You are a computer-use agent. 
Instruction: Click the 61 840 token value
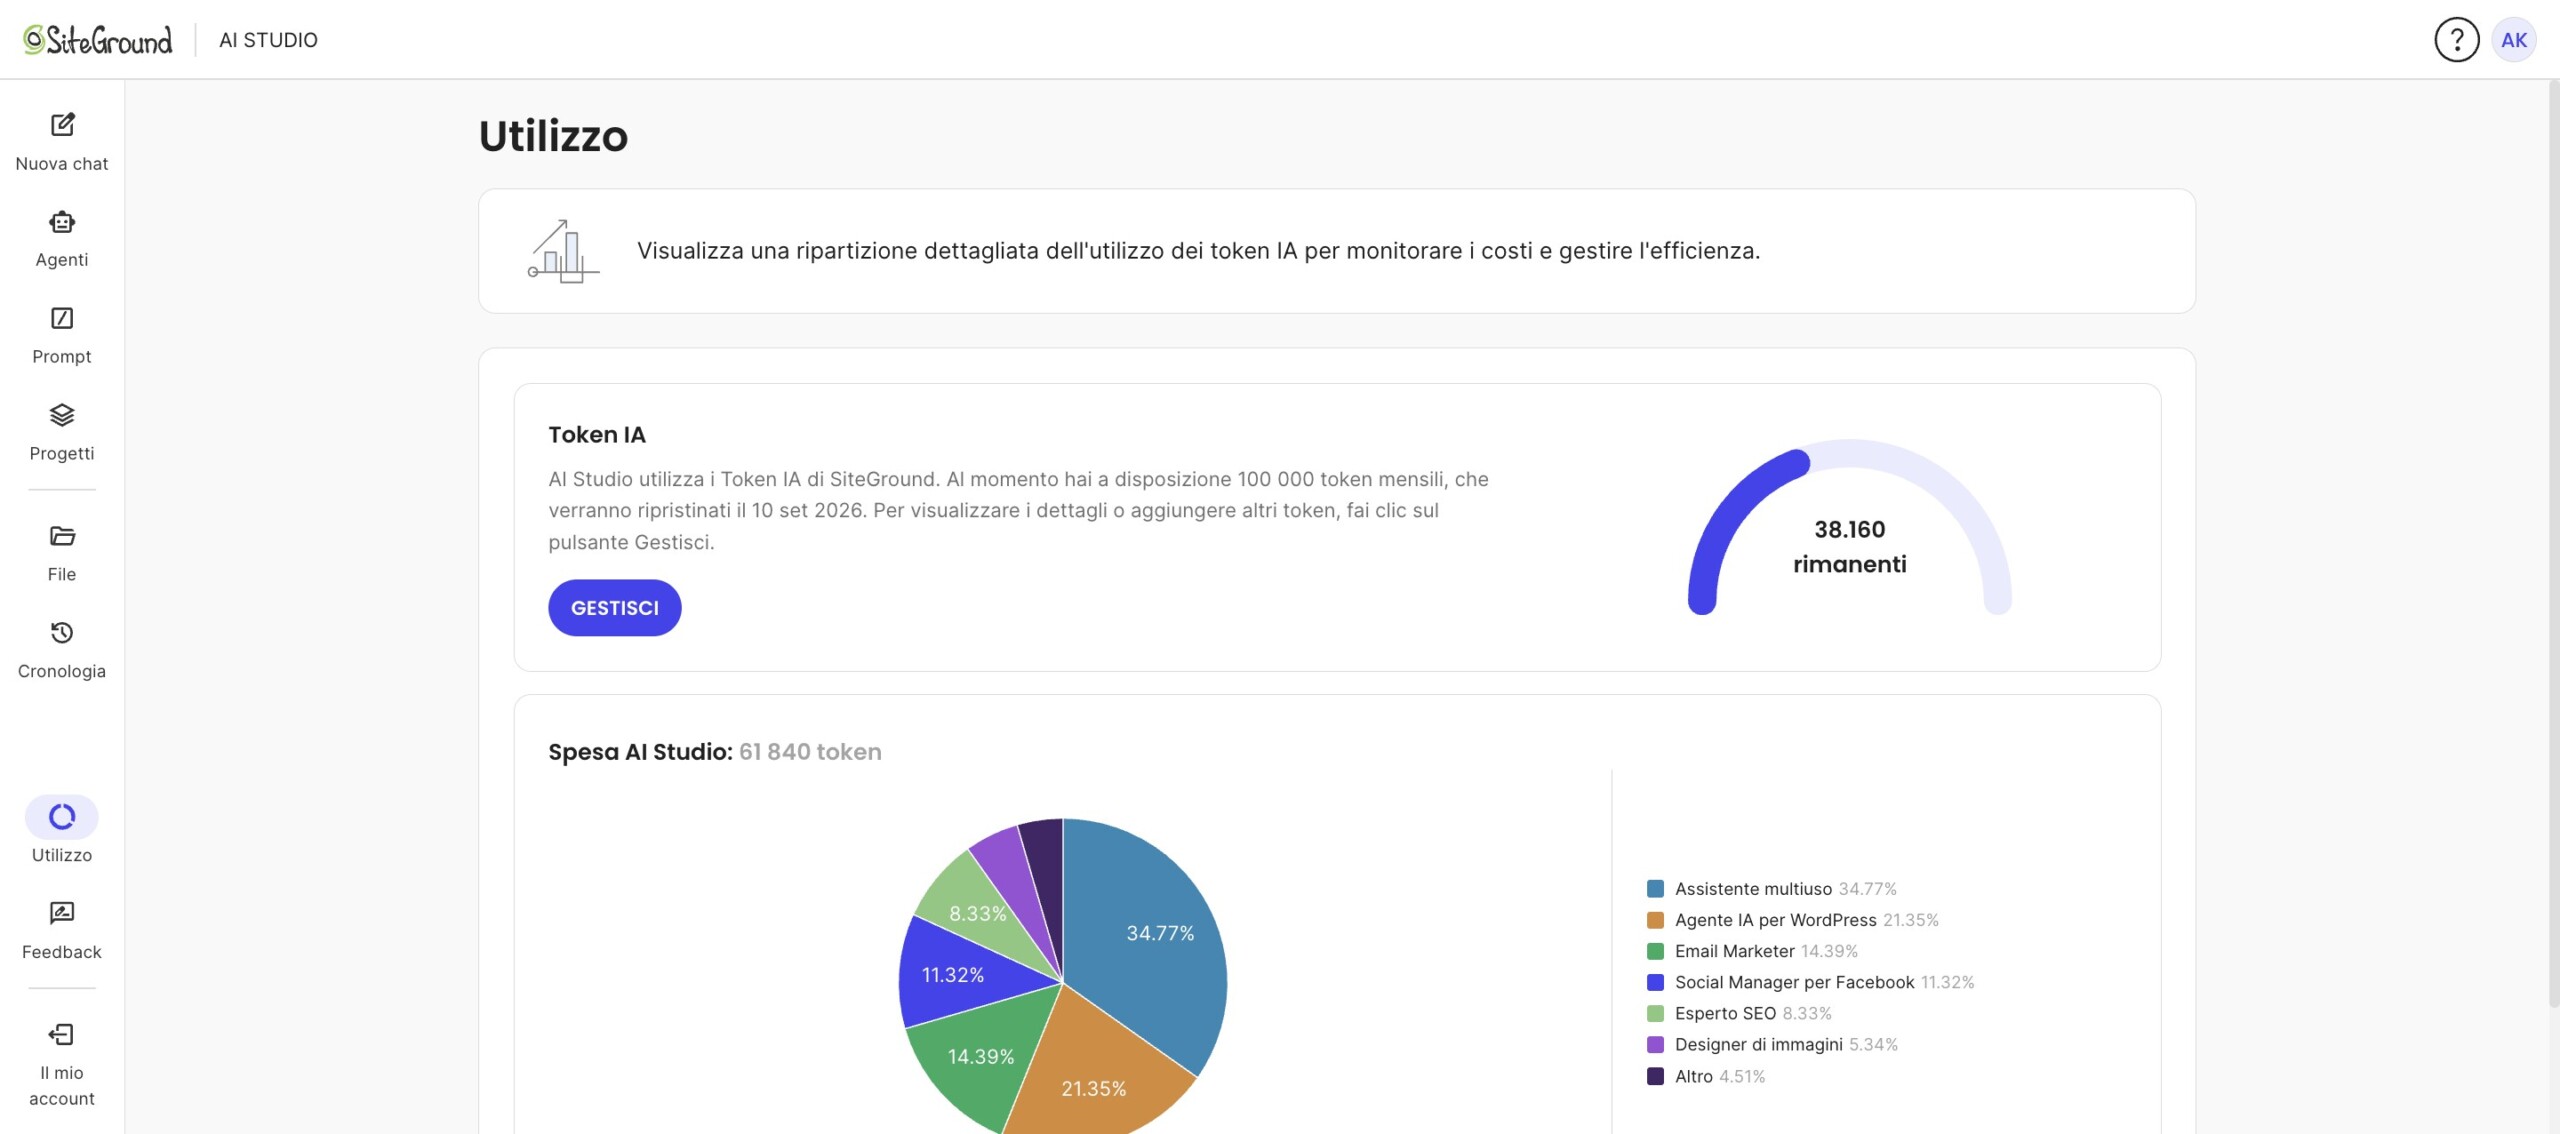810,752
